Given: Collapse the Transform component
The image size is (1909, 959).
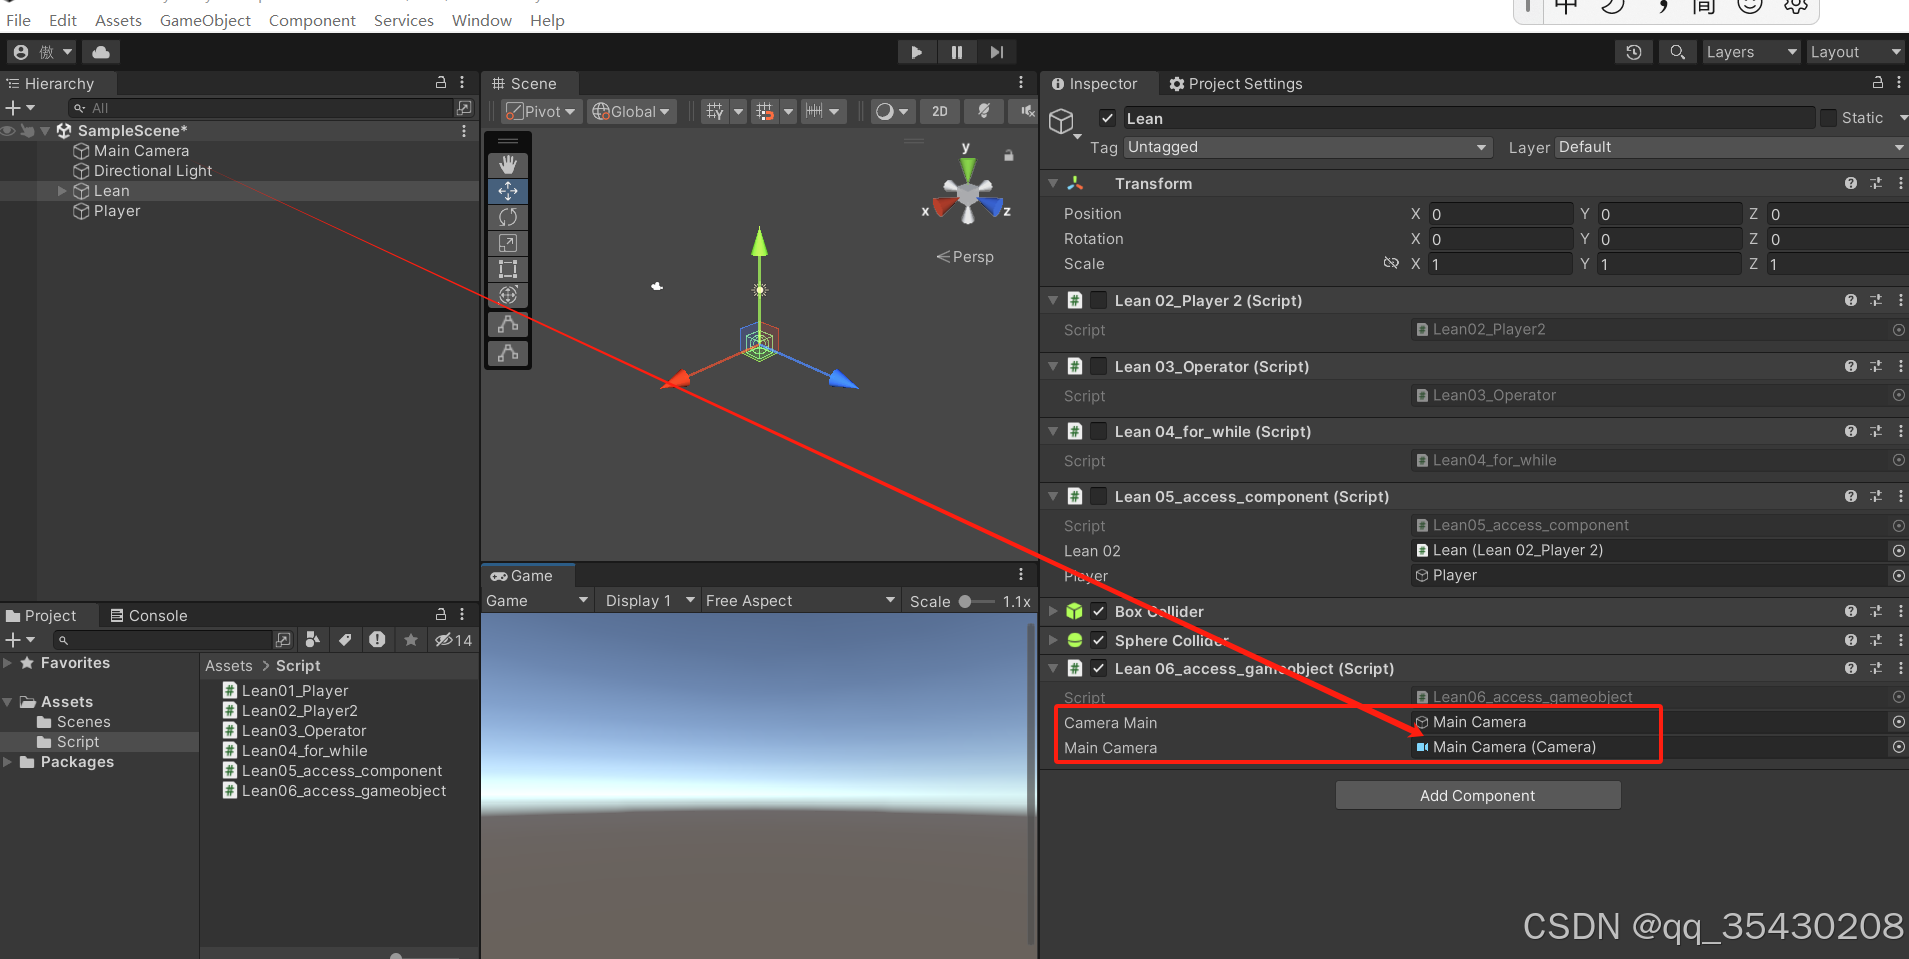Looking at the screenshot, I should pyautogui.click(x=1053, y=183).
